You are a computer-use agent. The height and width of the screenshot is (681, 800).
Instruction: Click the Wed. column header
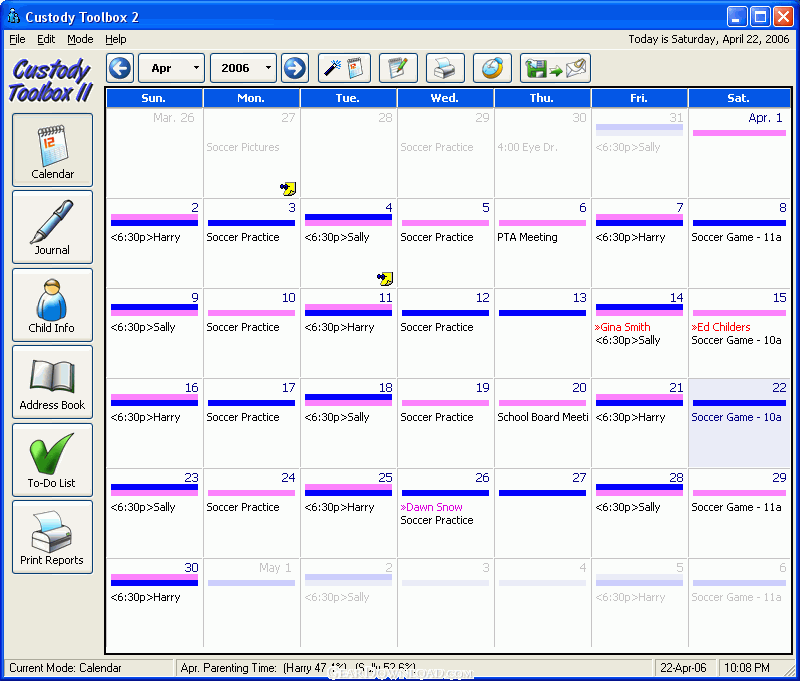pyautogui.click(x=445, y=98)
